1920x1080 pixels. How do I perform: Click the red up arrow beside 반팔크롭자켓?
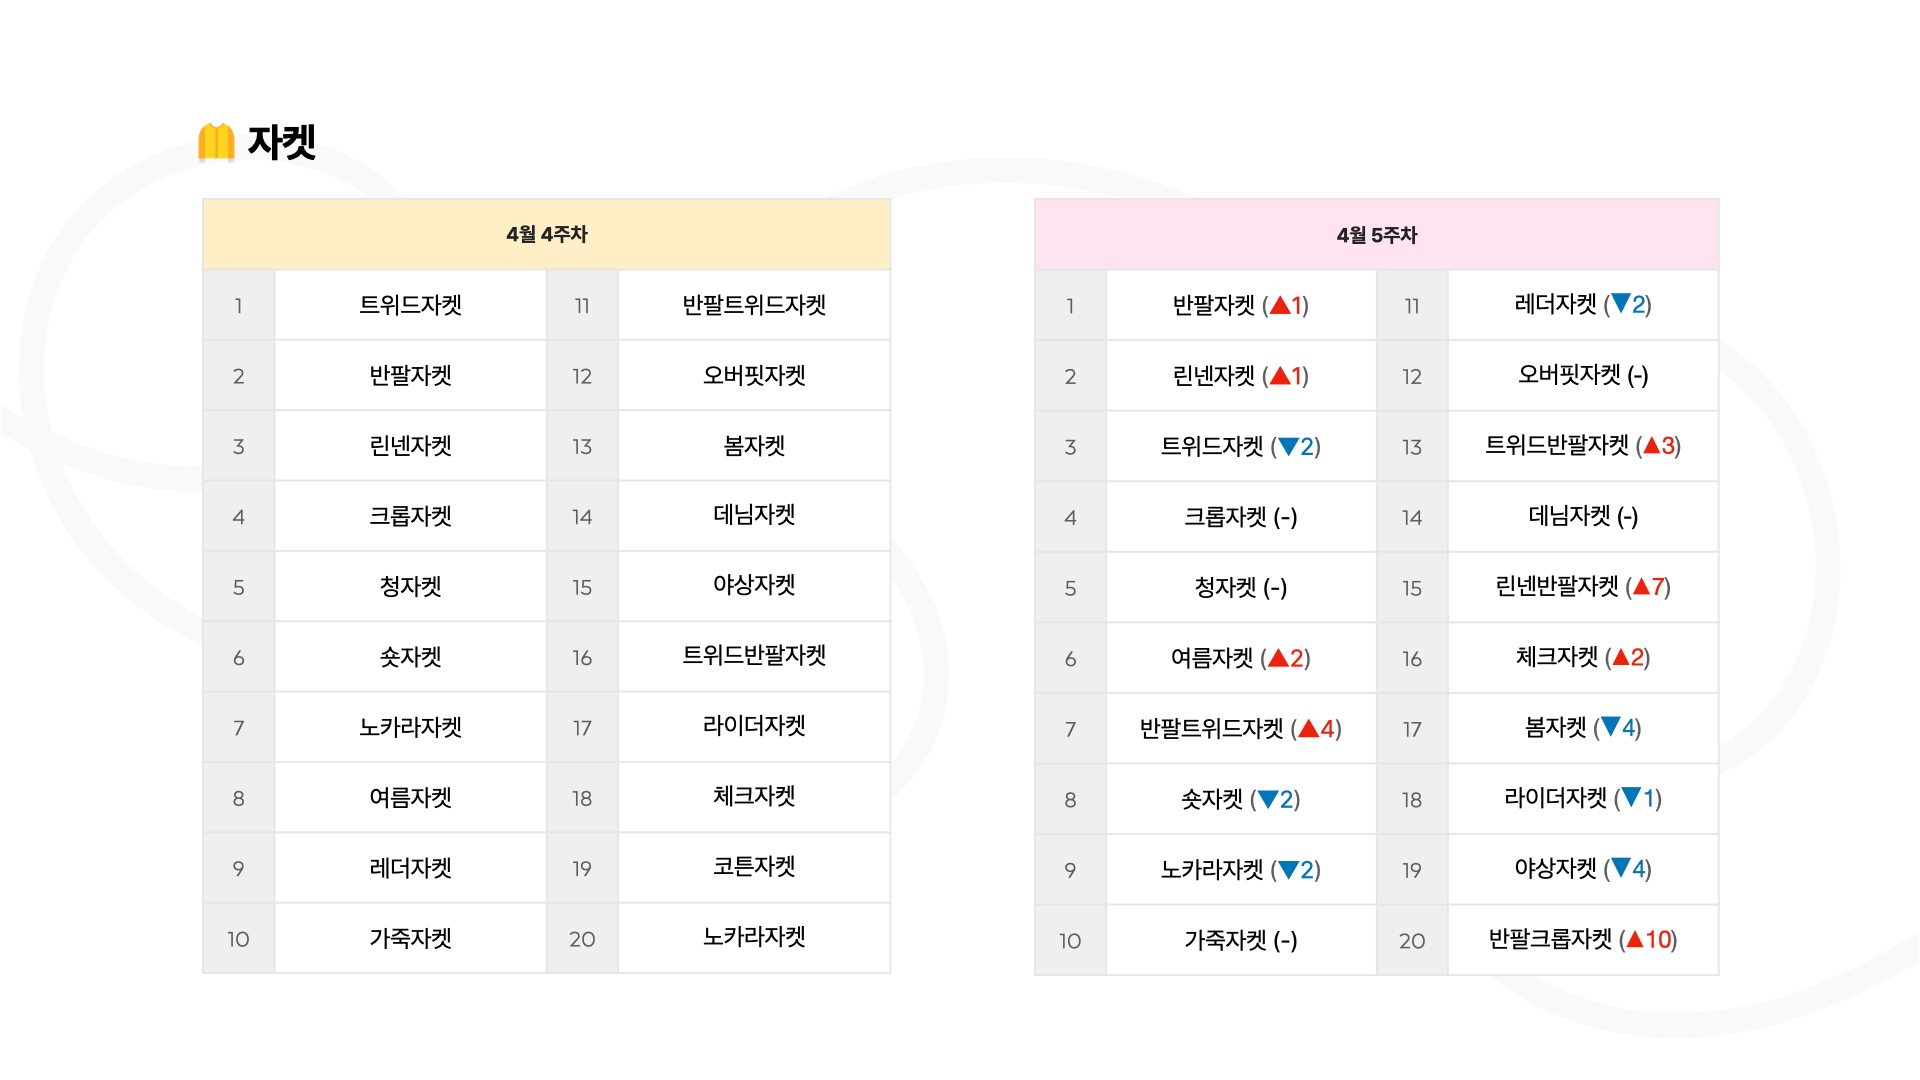1635,940
